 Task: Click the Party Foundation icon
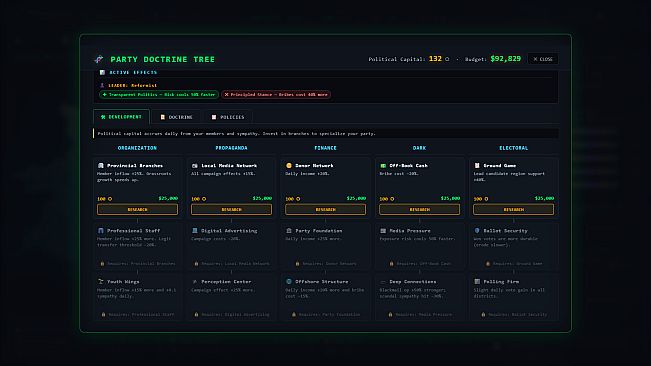[x=289, y=231]
